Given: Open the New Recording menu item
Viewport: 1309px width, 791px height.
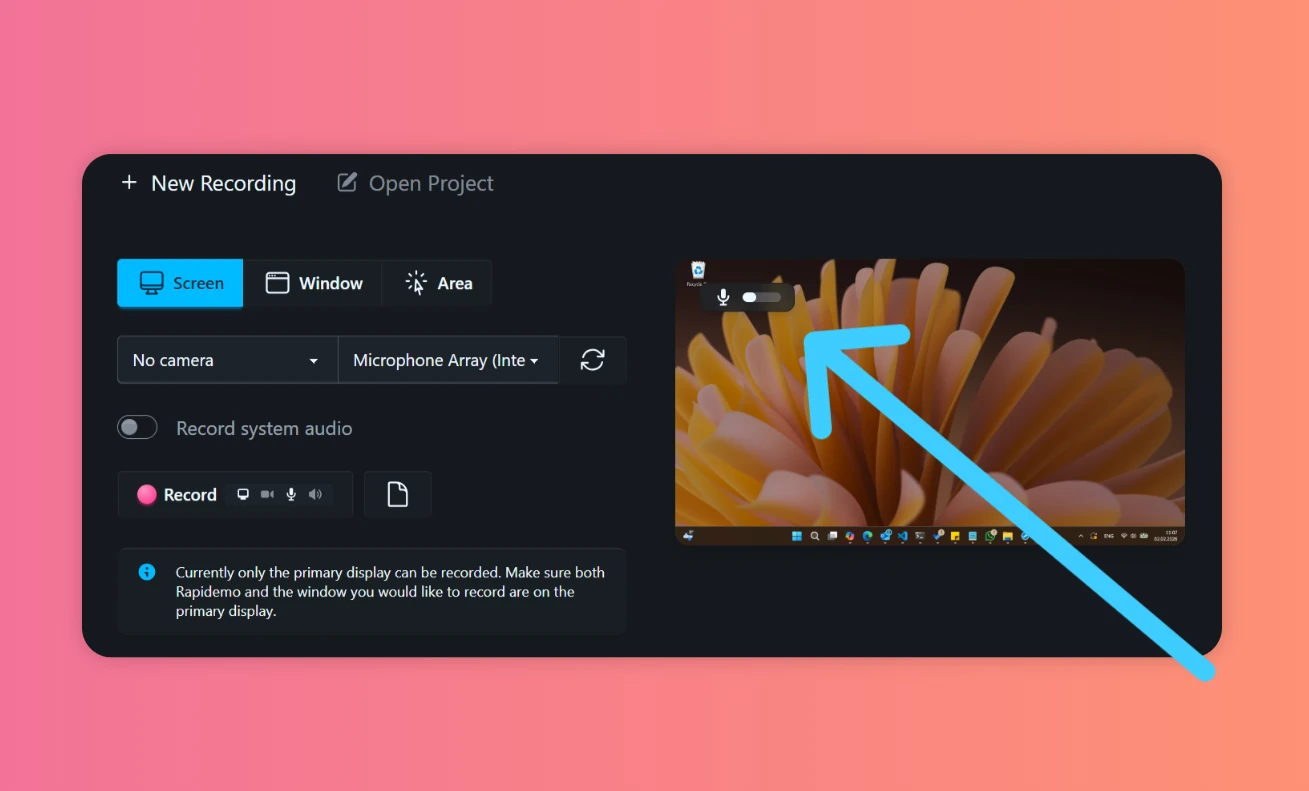Looking at the screenshot, I should pos(208,183).
